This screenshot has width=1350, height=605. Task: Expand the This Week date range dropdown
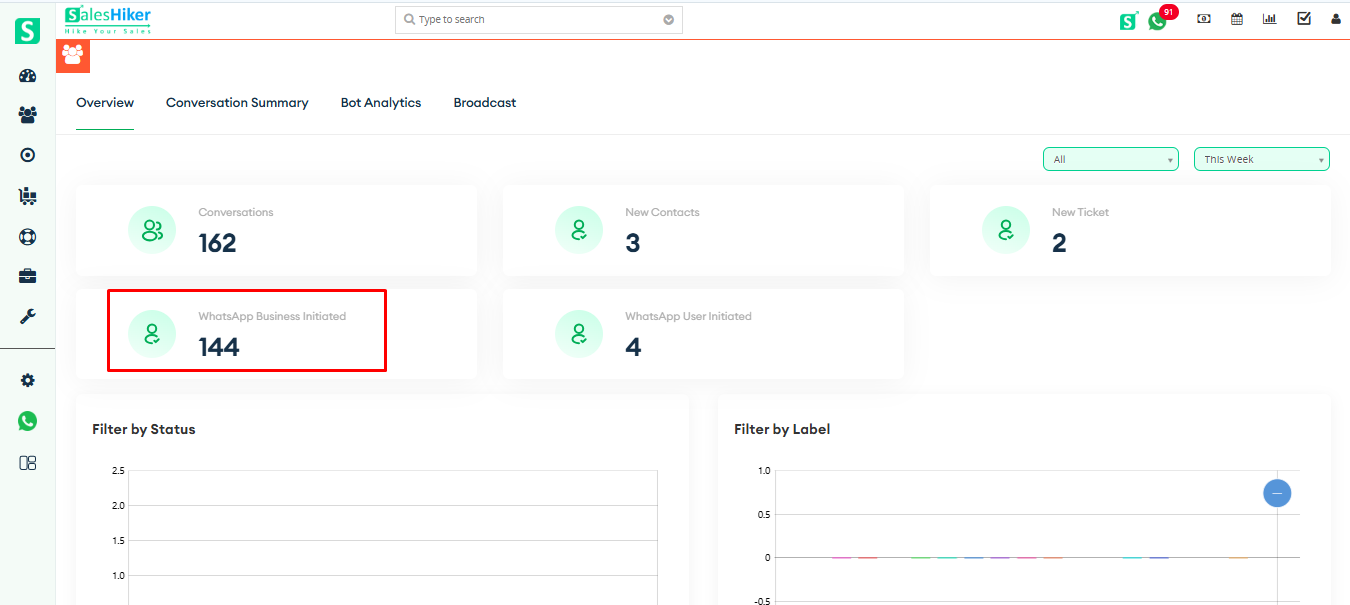[x=1261, y=158]
